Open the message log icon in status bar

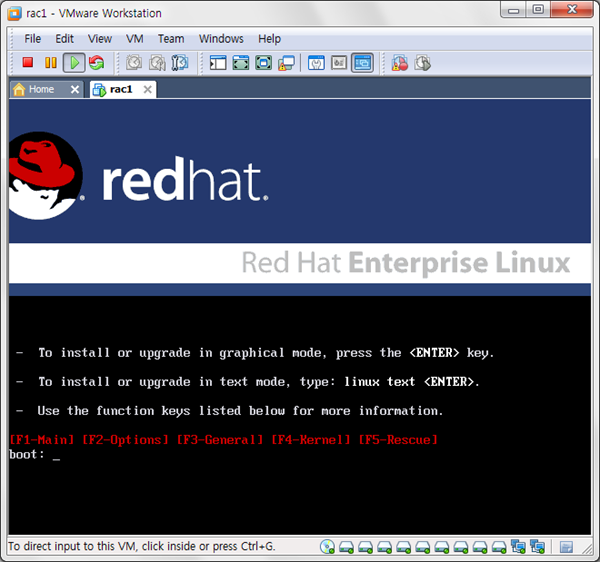click(566, 547)
